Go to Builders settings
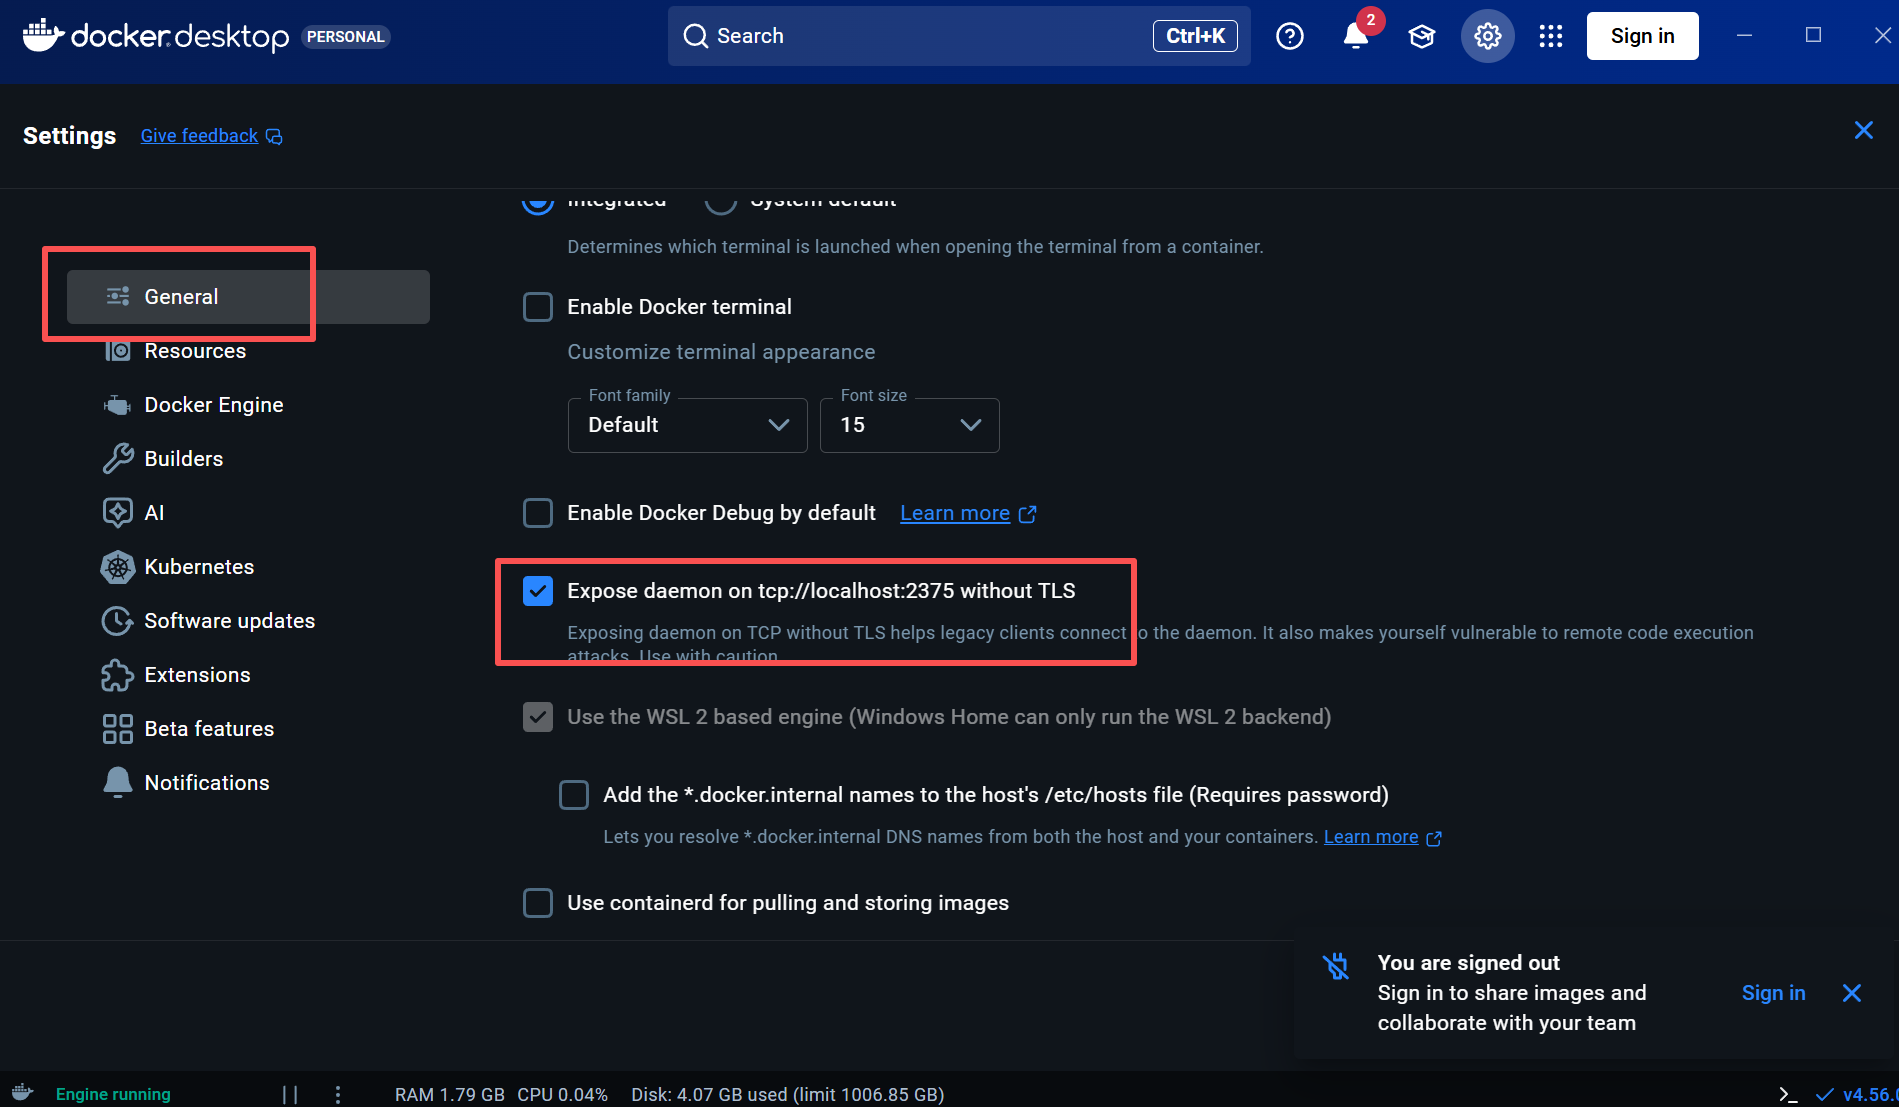Image resolution: width=1899 pixels, height=1107 pixels. pyautogui.click(x=184, y=459)
